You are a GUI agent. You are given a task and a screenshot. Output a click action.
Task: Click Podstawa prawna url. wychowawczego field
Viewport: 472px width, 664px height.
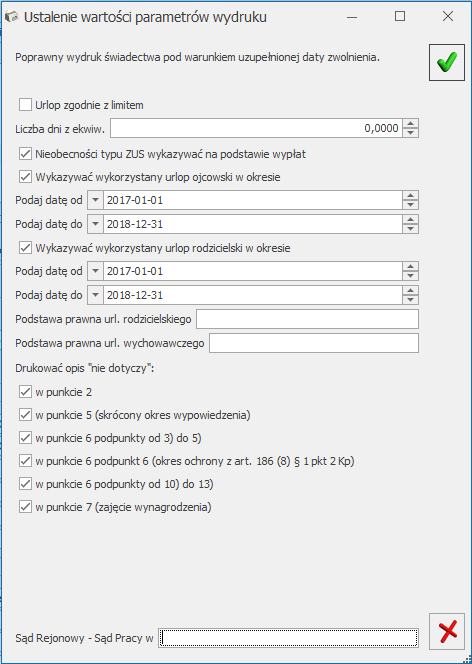click(314, 343)
